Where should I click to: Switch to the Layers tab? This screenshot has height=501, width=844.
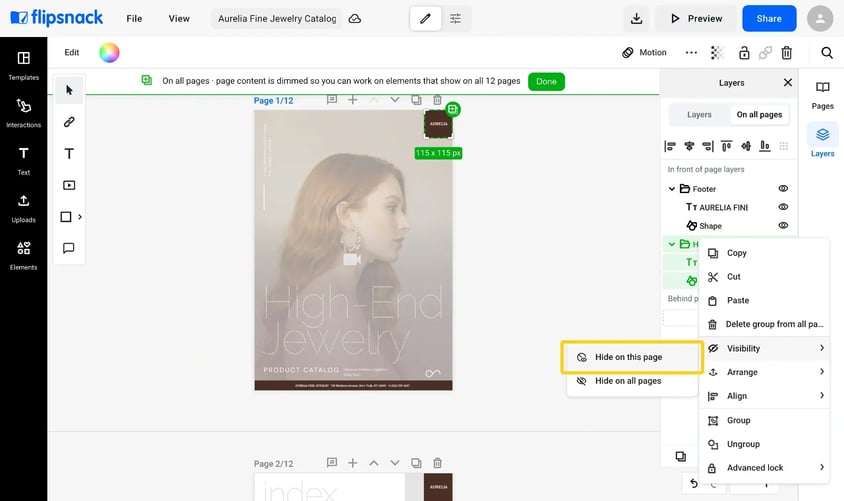699,115
